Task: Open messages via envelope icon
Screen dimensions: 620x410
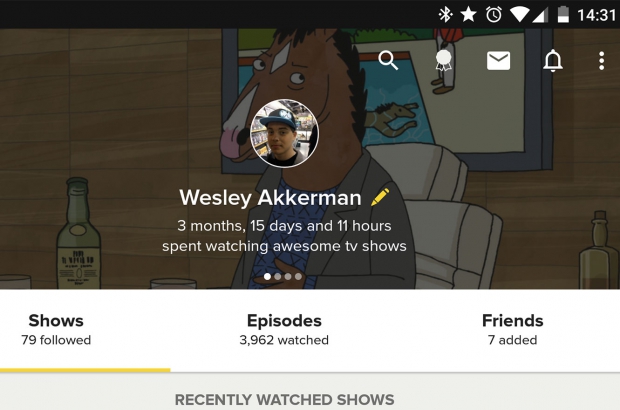Action: point(498,61)
